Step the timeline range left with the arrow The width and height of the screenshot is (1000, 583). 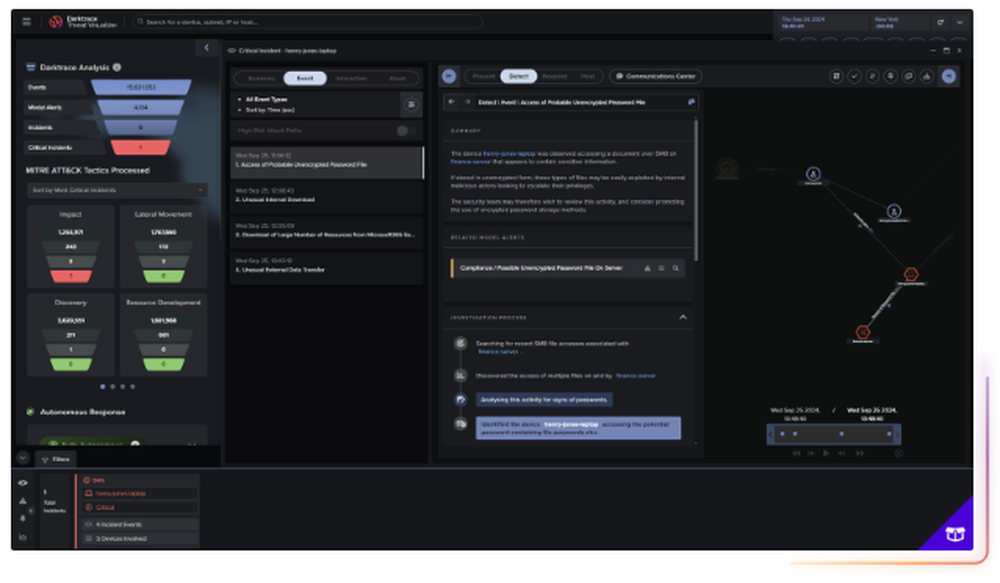pyautogui.click(x=770, y=434)
